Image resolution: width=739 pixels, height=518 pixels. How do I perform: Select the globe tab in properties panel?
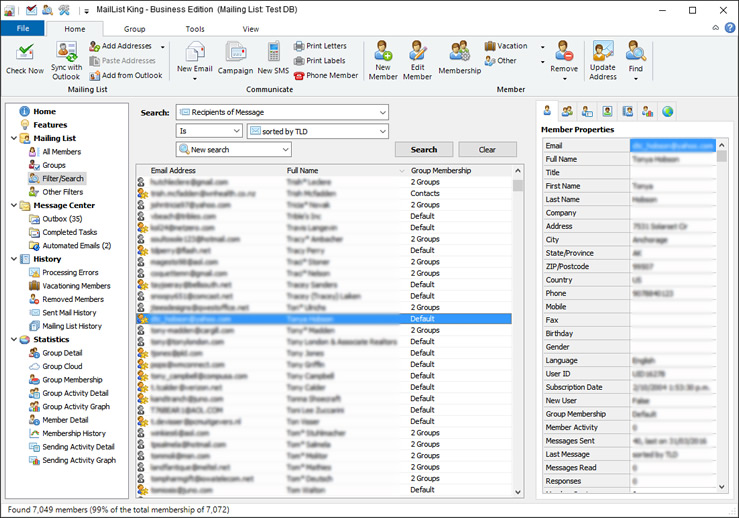(x=667, y=112)
